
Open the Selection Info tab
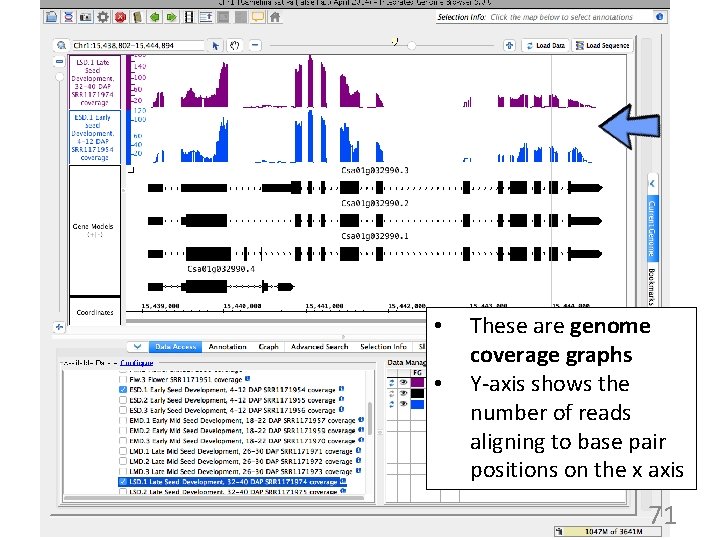point(383,347)
